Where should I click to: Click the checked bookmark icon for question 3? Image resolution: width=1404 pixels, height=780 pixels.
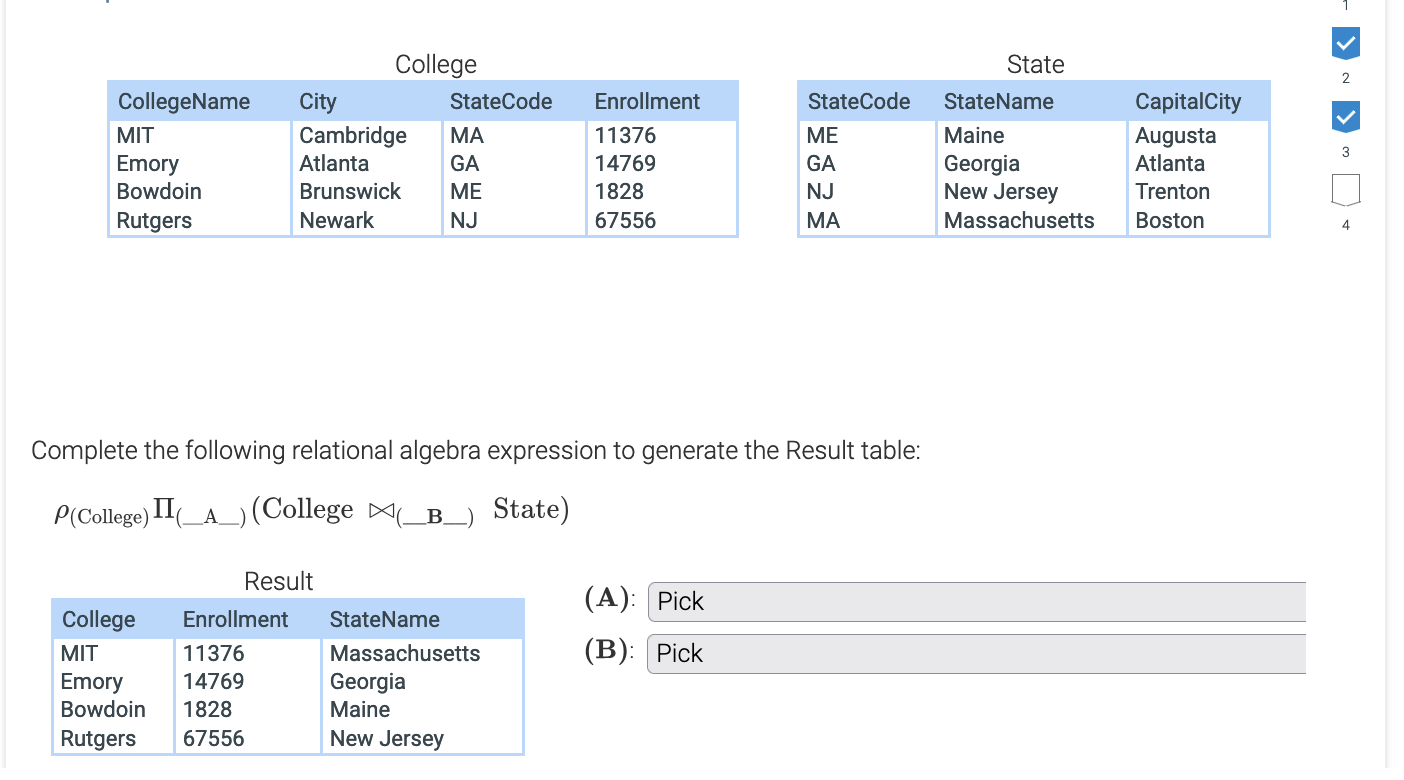pyautogui.click(x=1345, y=115)
